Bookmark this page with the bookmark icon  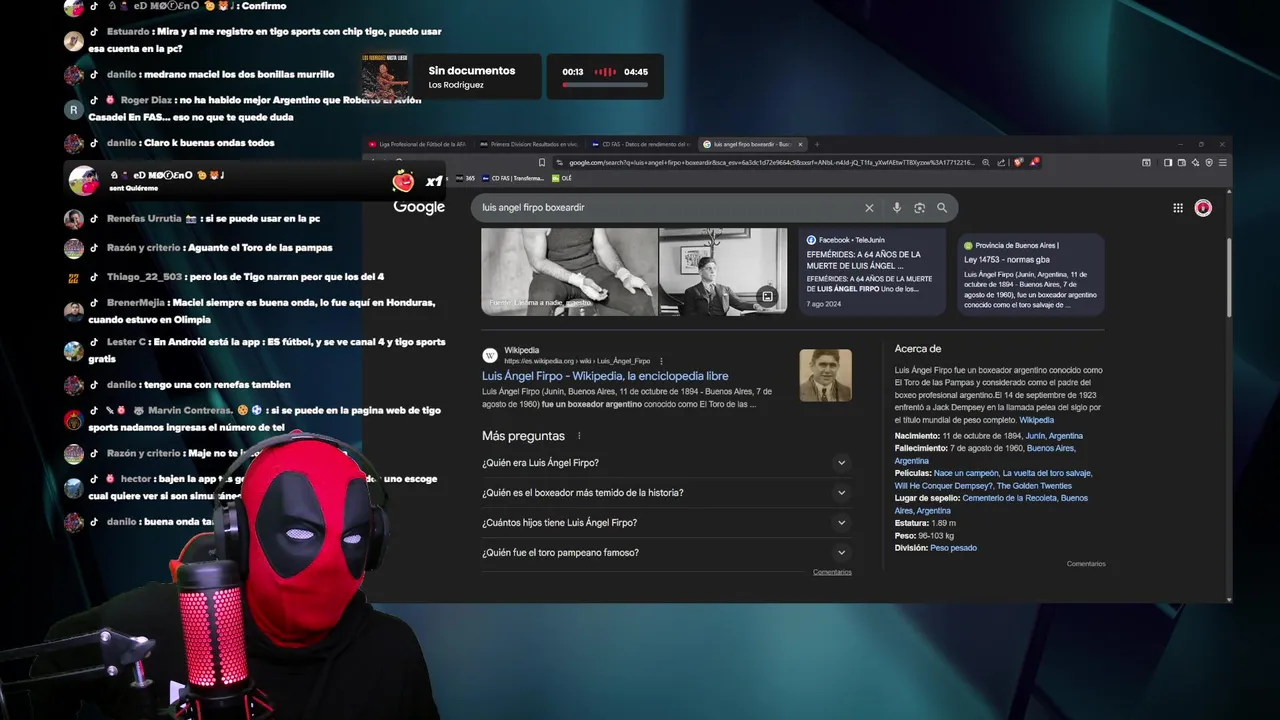point(542,162)
